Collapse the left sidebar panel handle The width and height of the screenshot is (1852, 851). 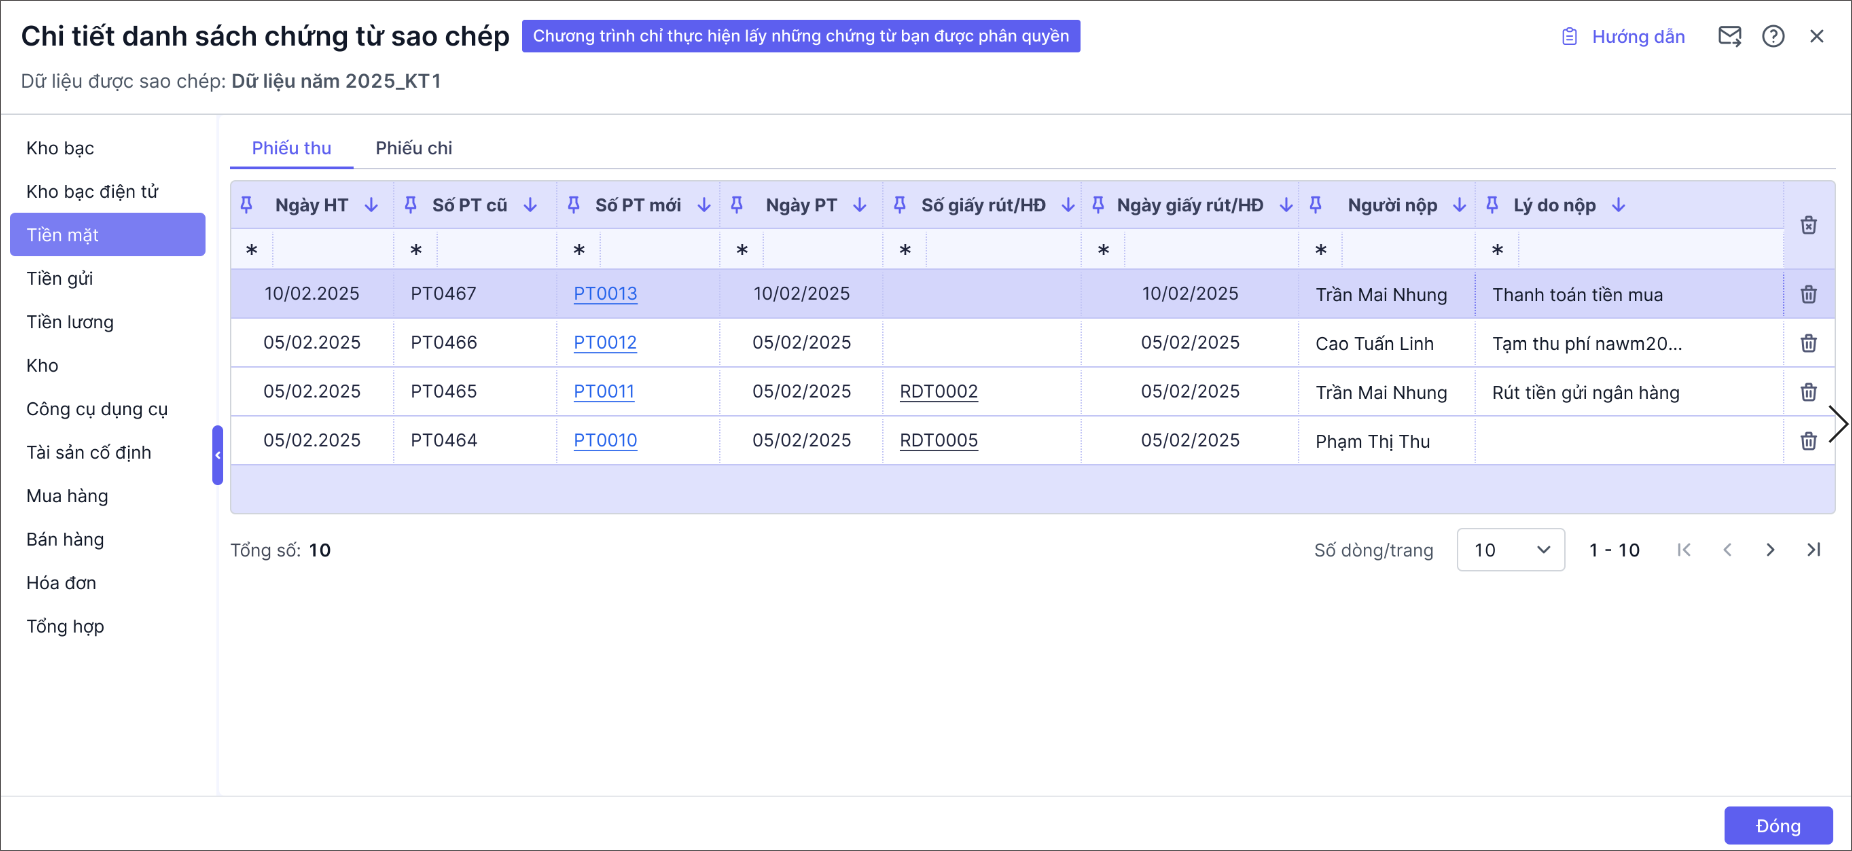(x=217, y=455)
